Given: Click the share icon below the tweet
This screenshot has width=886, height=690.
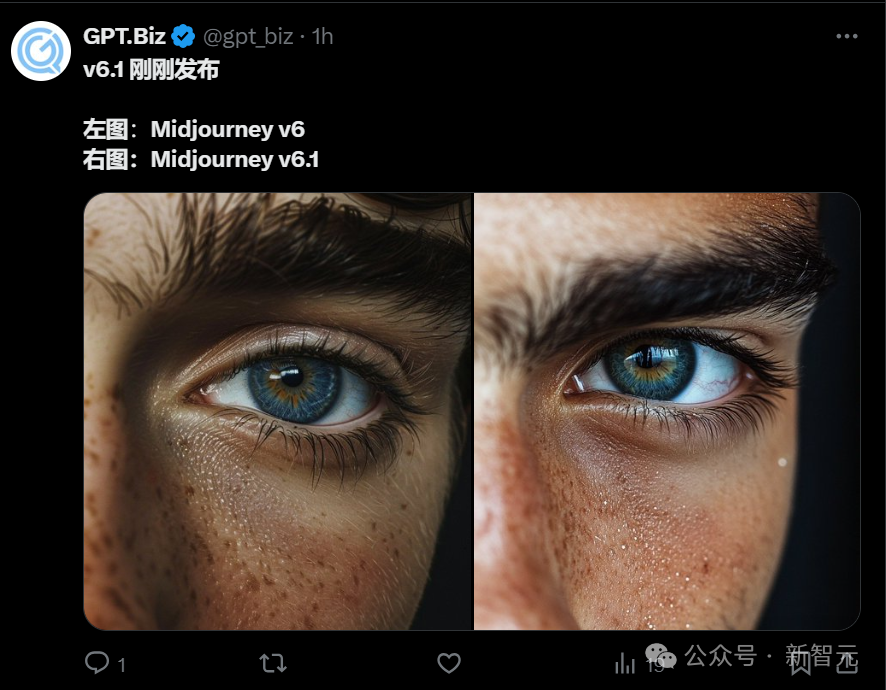Looking at the screenshot, I should tap(845, 662).
